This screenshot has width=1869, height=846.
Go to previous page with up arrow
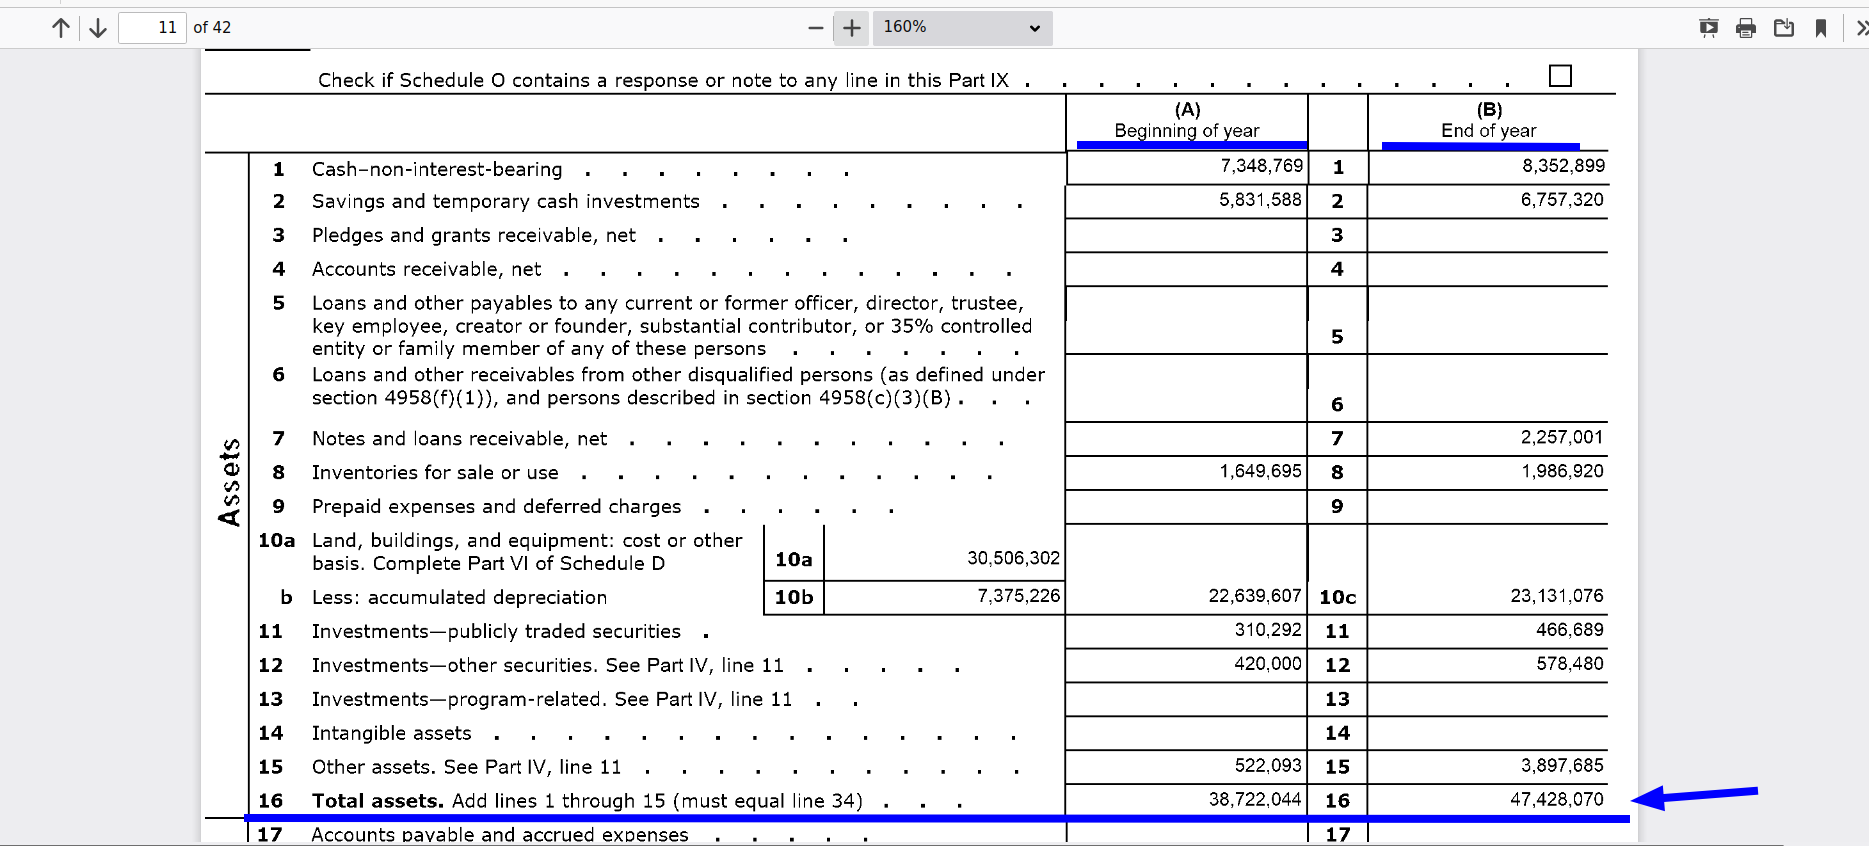coord(61,28)
